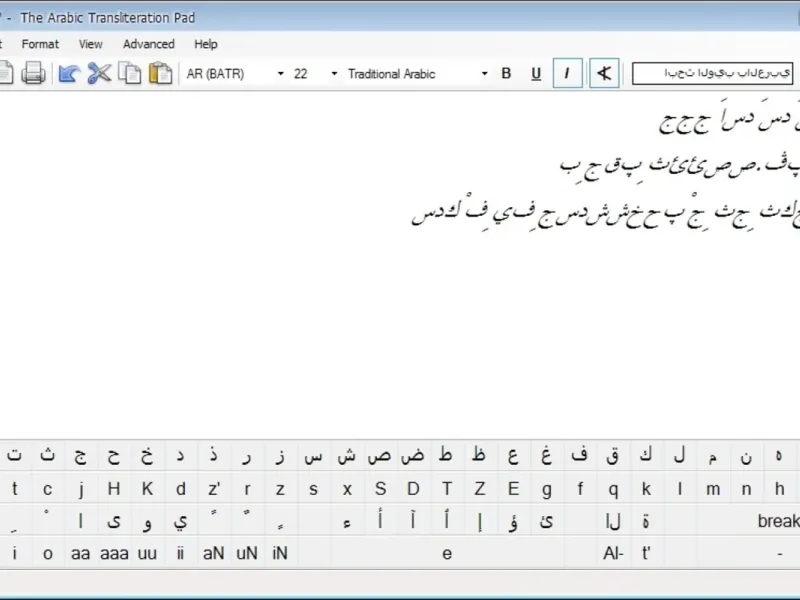Click the "t'" taa marbuta key
This screenshot has width=800, height=600.
click(x=646, y=553)
